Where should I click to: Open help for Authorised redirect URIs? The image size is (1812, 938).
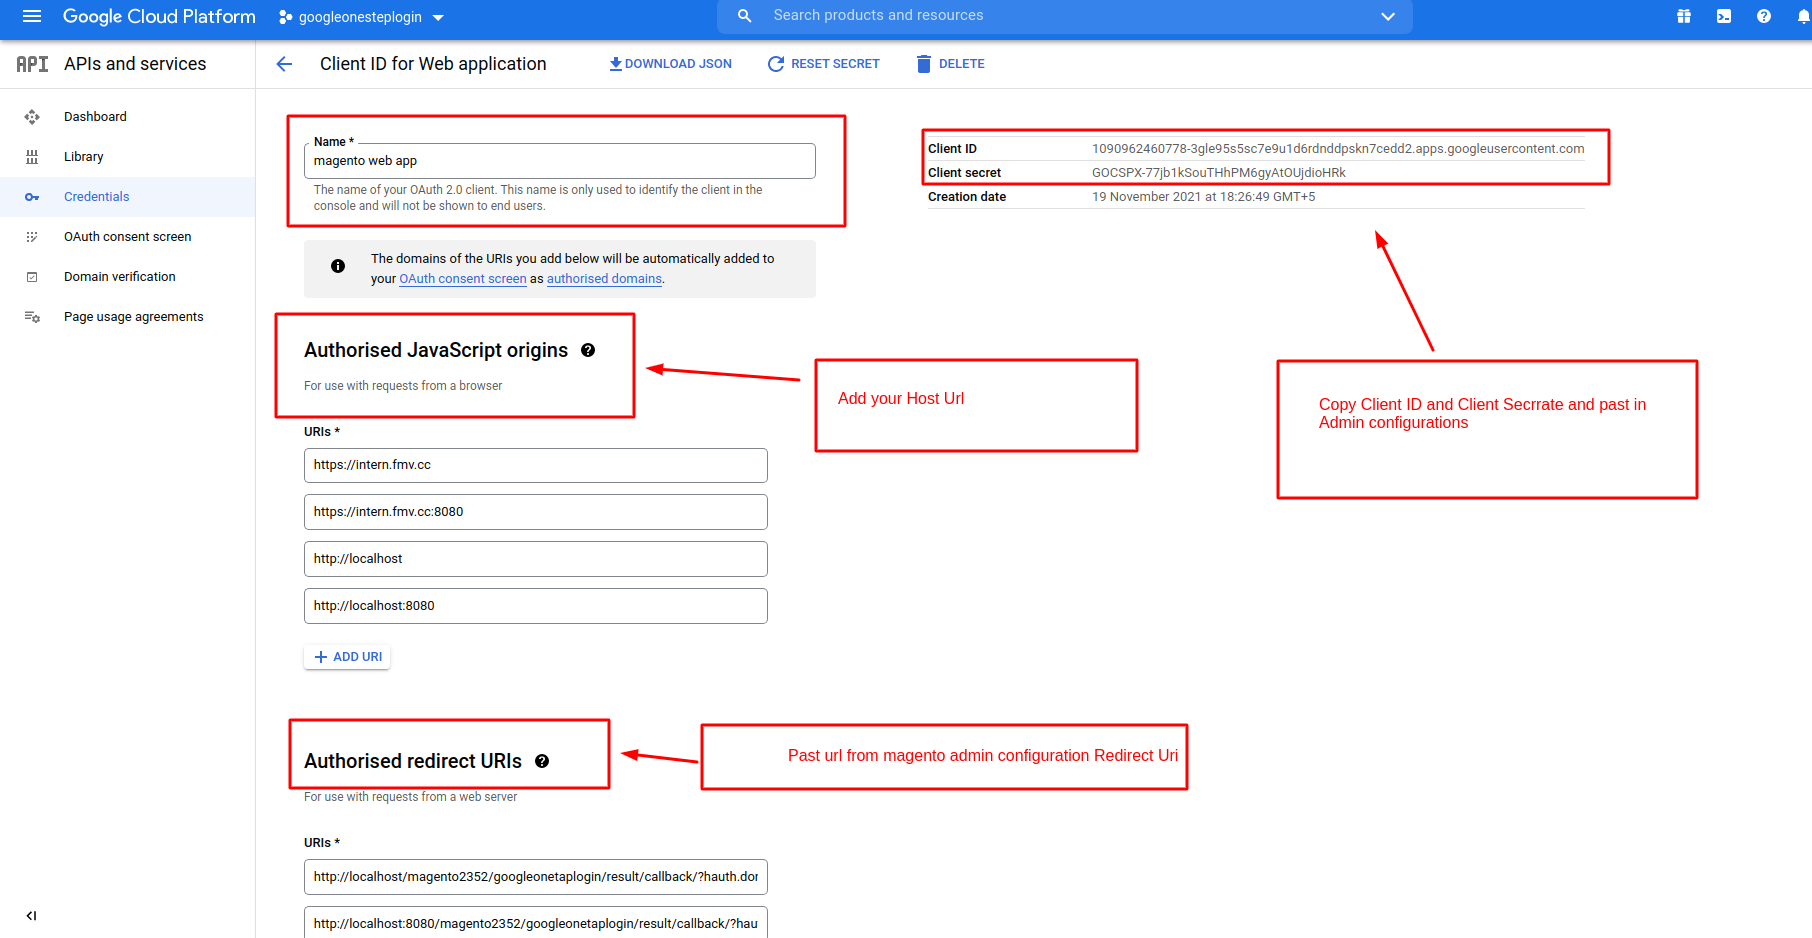point(542,761)
